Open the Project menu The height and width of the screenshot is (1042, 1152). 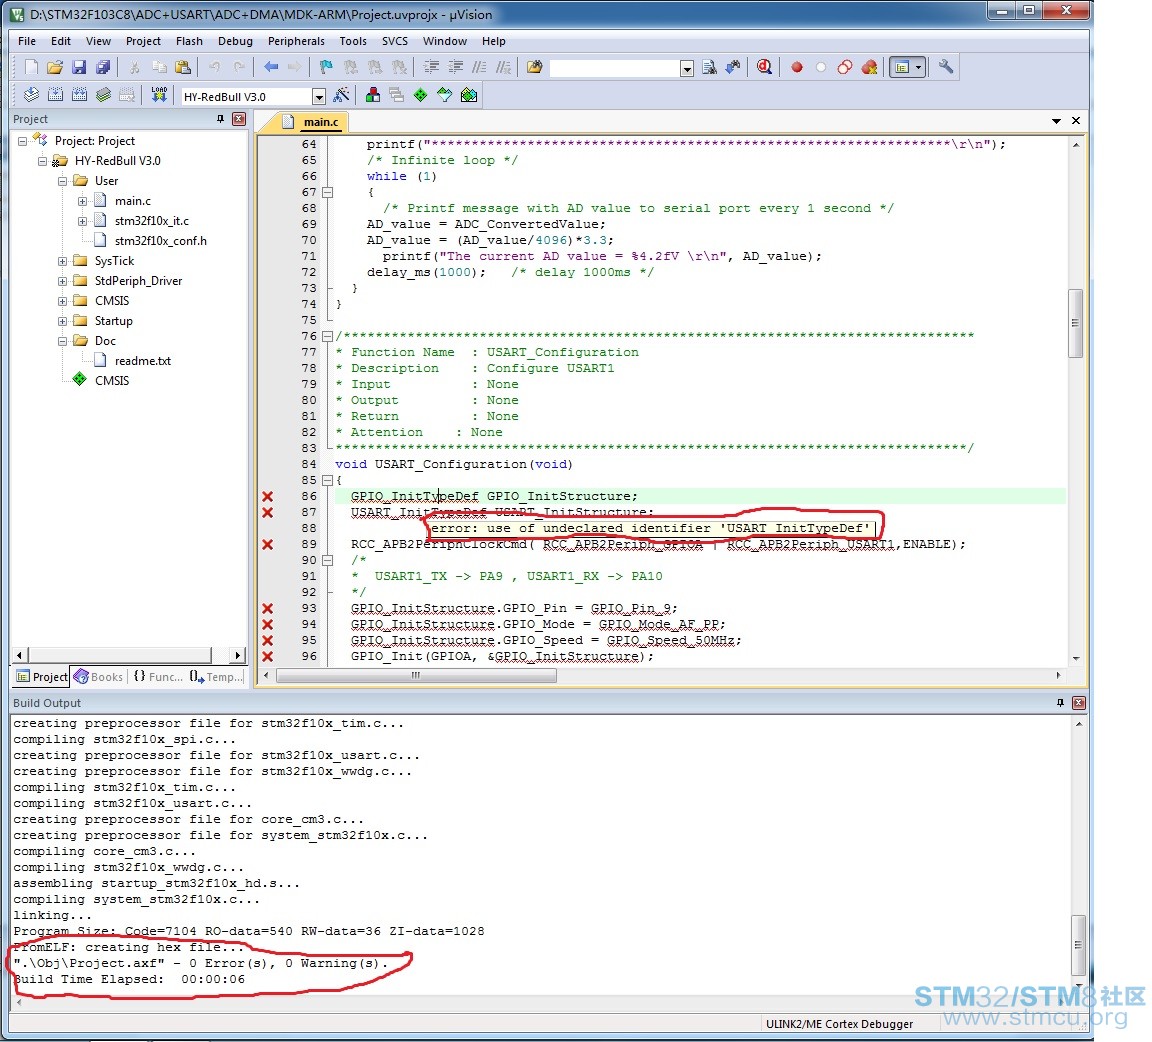pos(143,41)
